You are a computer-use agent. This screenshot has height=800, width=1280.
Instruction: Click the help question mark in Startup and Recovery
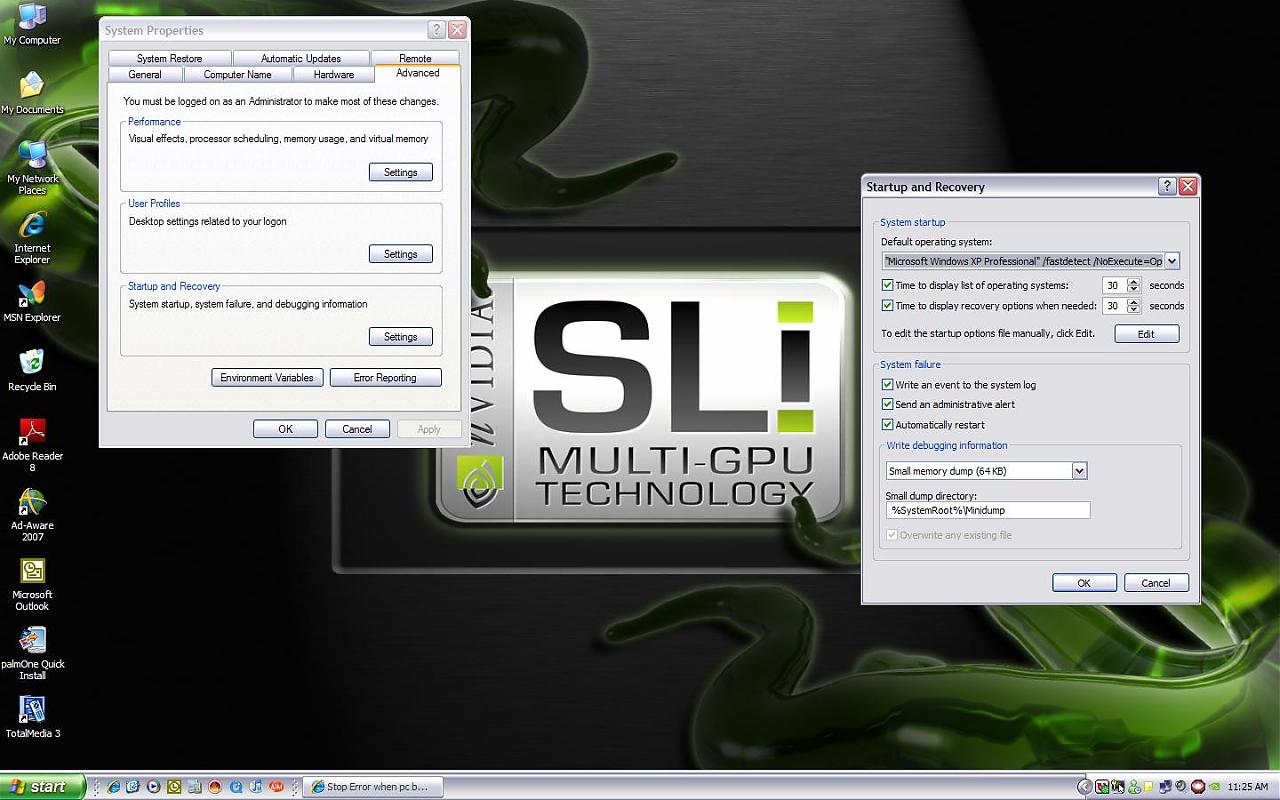(1166, 187)
